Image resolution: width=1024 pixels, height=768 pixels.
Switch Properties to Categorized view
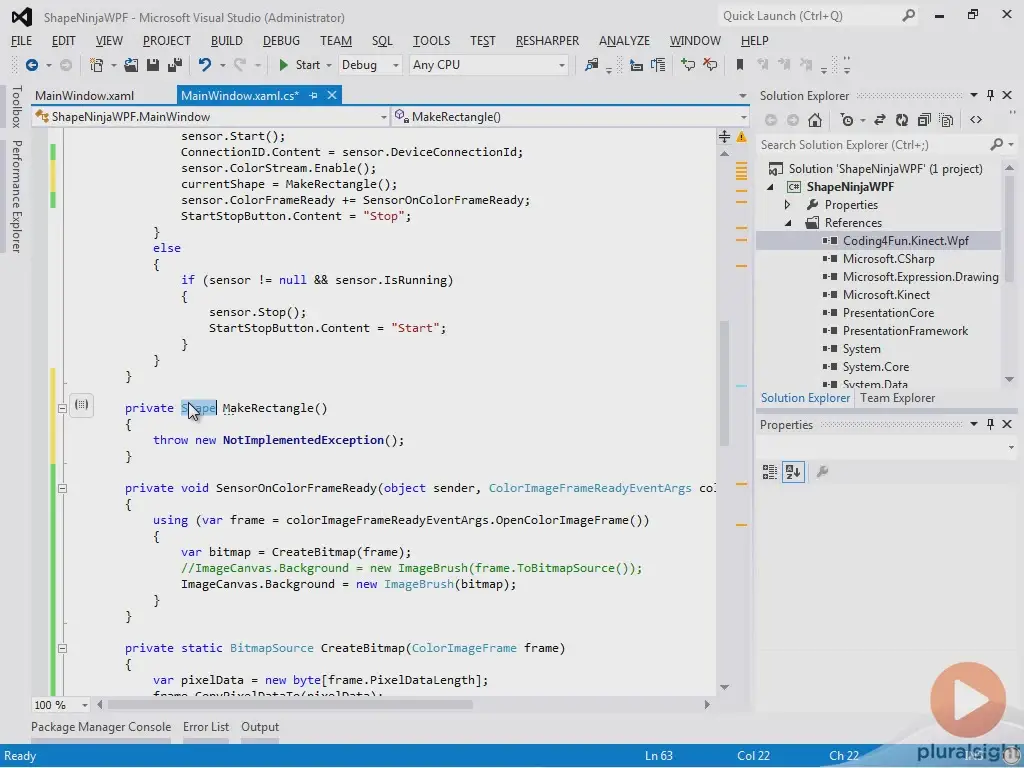(x=770, y=472)
